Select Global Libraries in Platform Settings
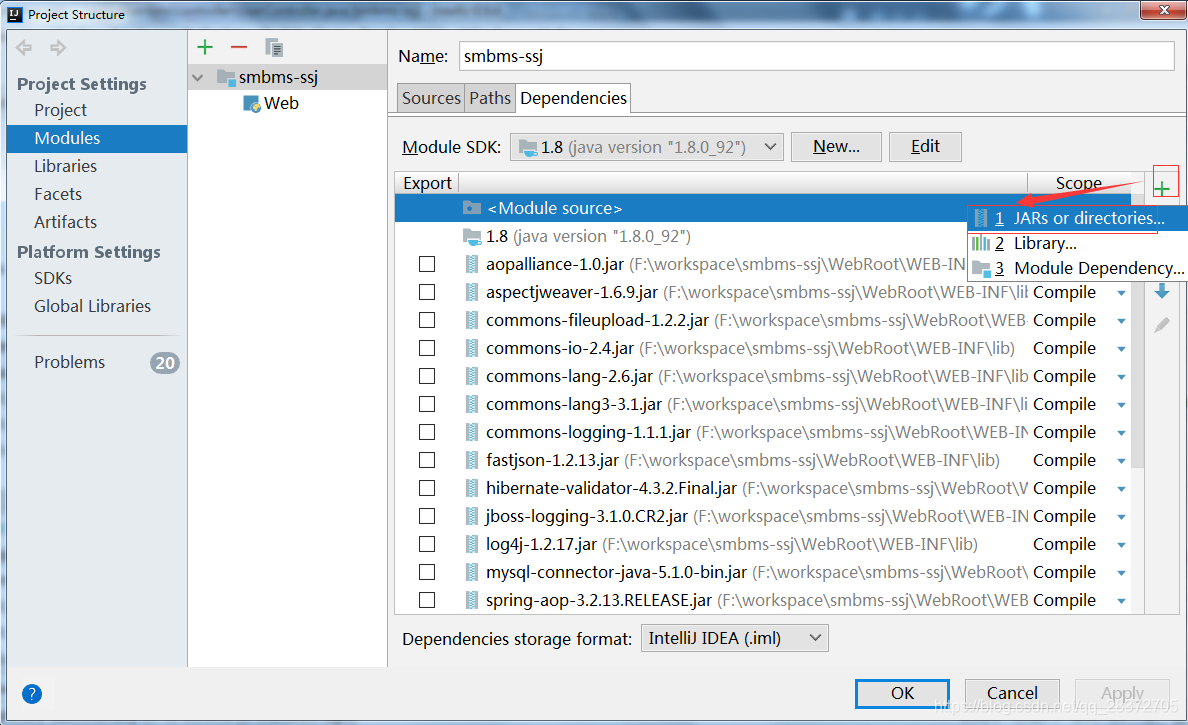 click(x=97, y=306)
